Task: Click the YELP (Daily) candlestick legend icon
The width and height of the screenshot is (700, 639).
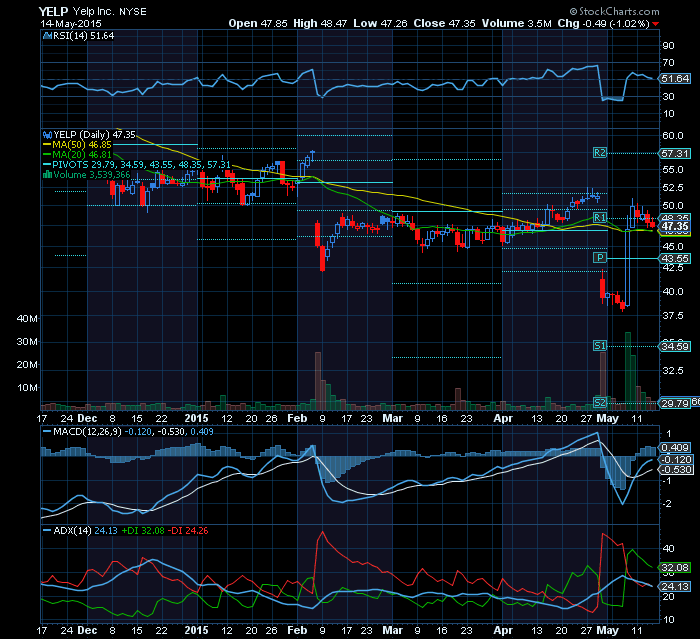Action: (x=47, y=134)
